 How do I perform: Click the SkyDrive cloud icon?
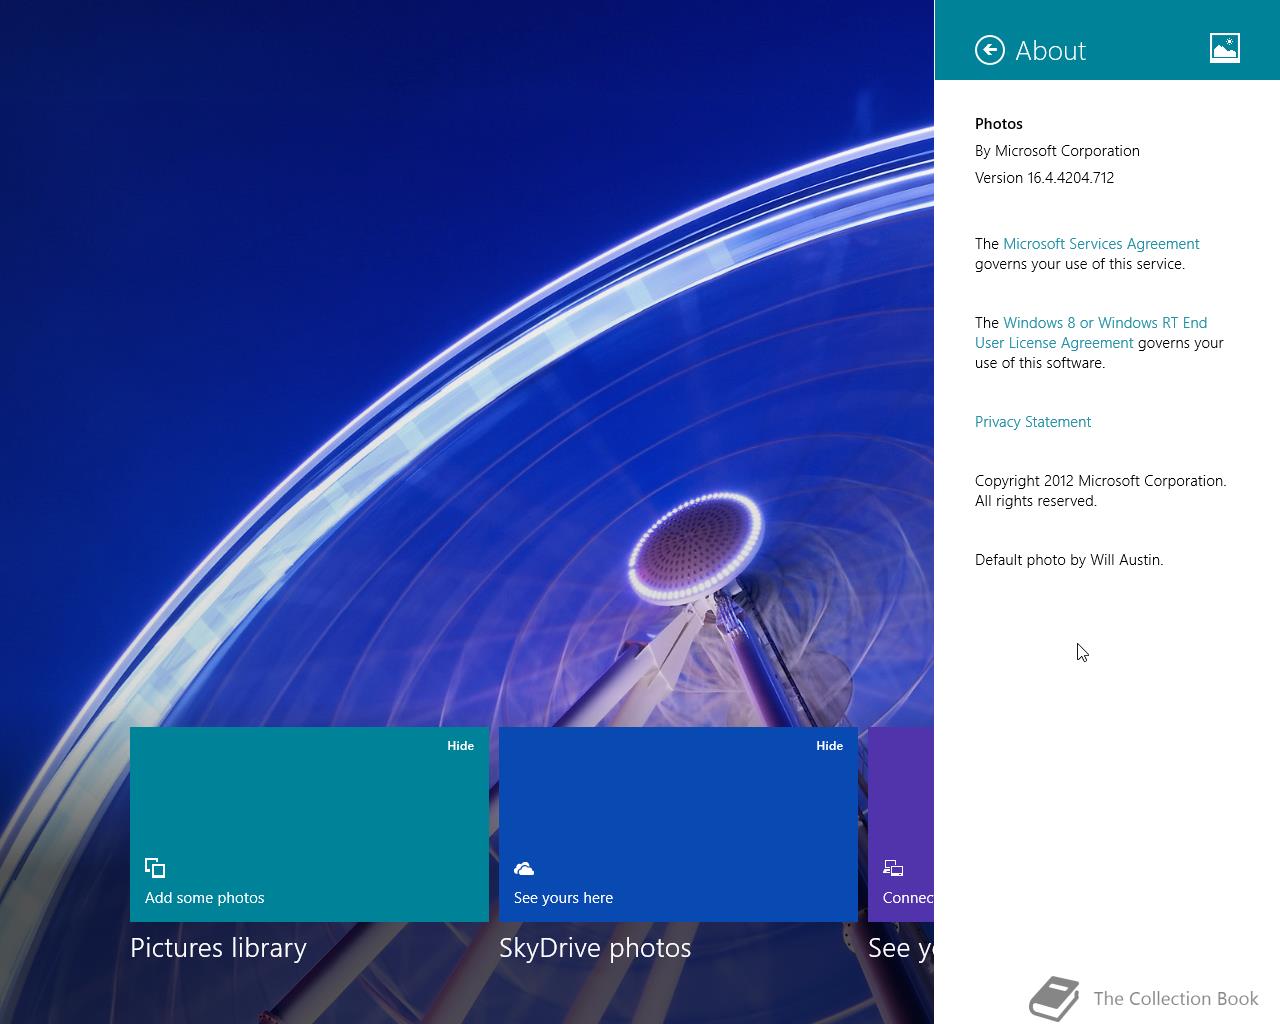click(x=524, y=869)
